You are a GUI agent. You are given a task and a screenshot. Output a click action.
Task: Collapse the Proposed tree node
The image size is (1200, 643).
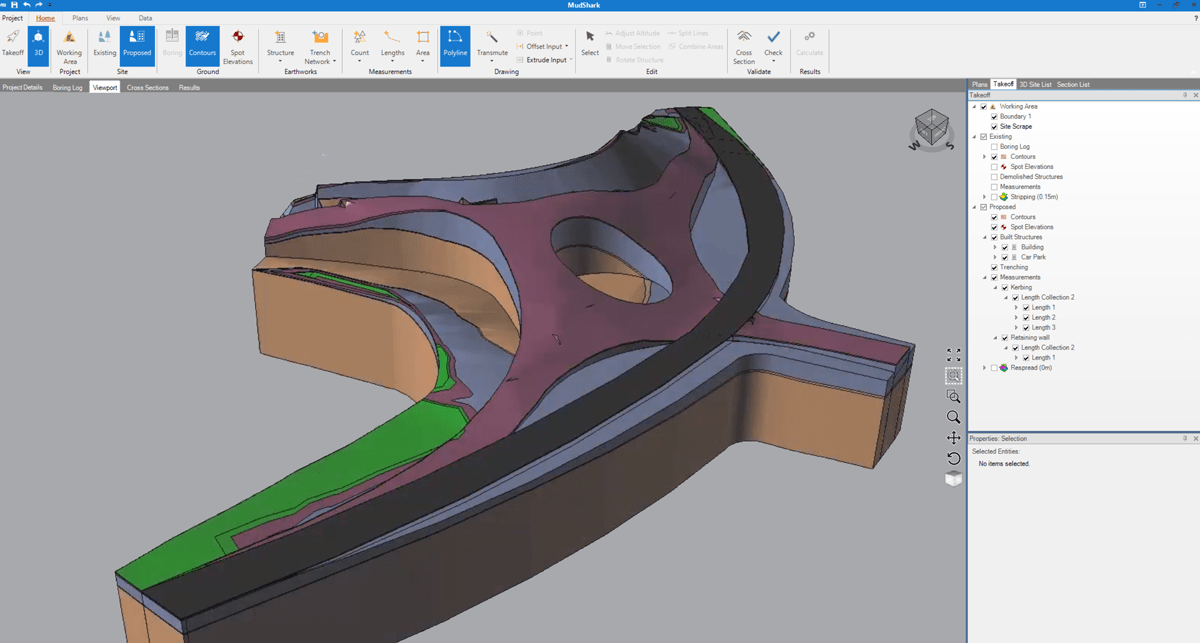[x=974, y=206]
